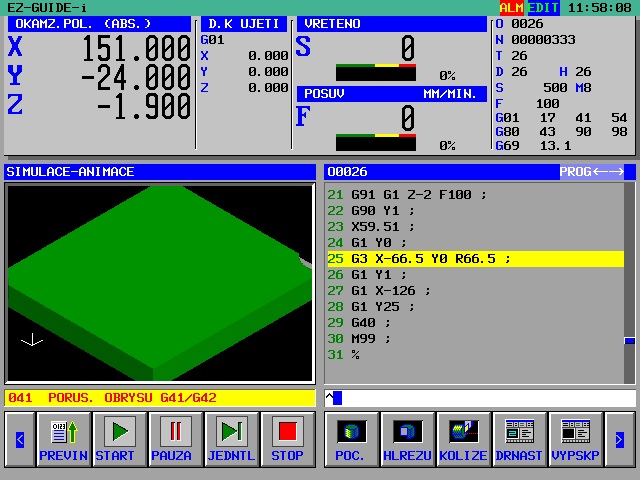Click the key-in input field
Viewport: 640px width, 480px height.
pos(480,398)
